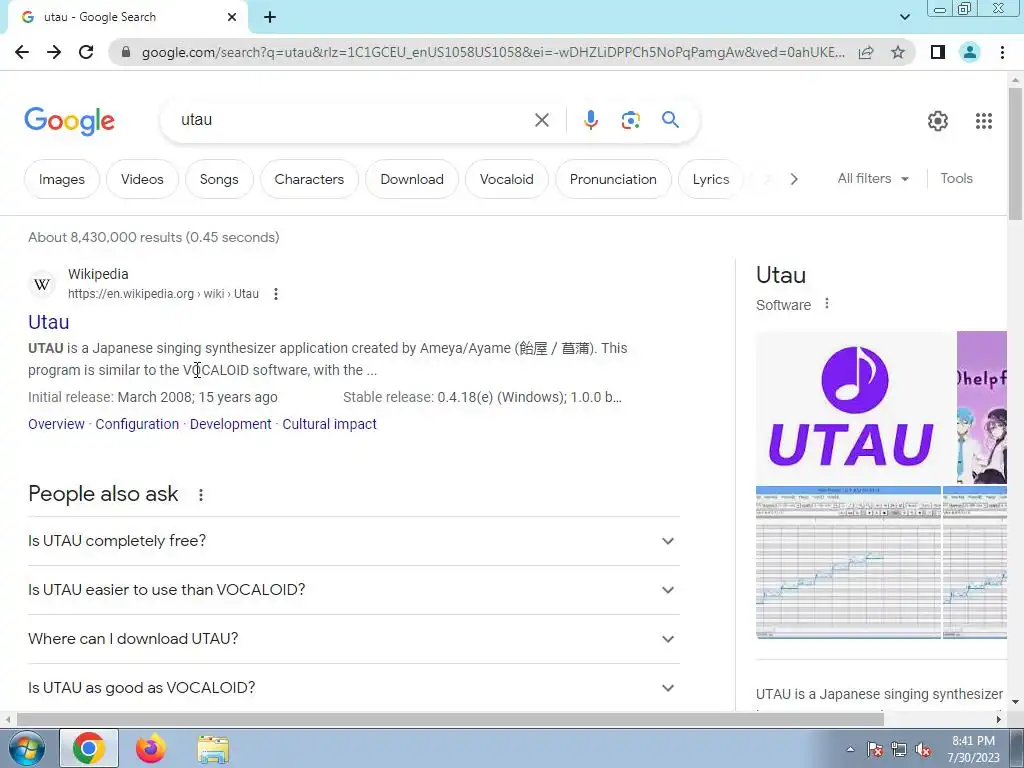Screen dimensions: 1024x768
Task: Go forward in browser history
Action: 54,52
